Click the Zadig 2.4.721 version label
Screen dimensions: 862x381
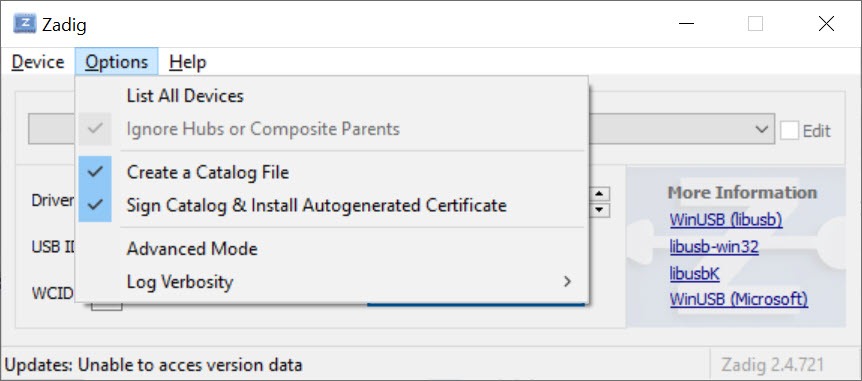(772, 365)
